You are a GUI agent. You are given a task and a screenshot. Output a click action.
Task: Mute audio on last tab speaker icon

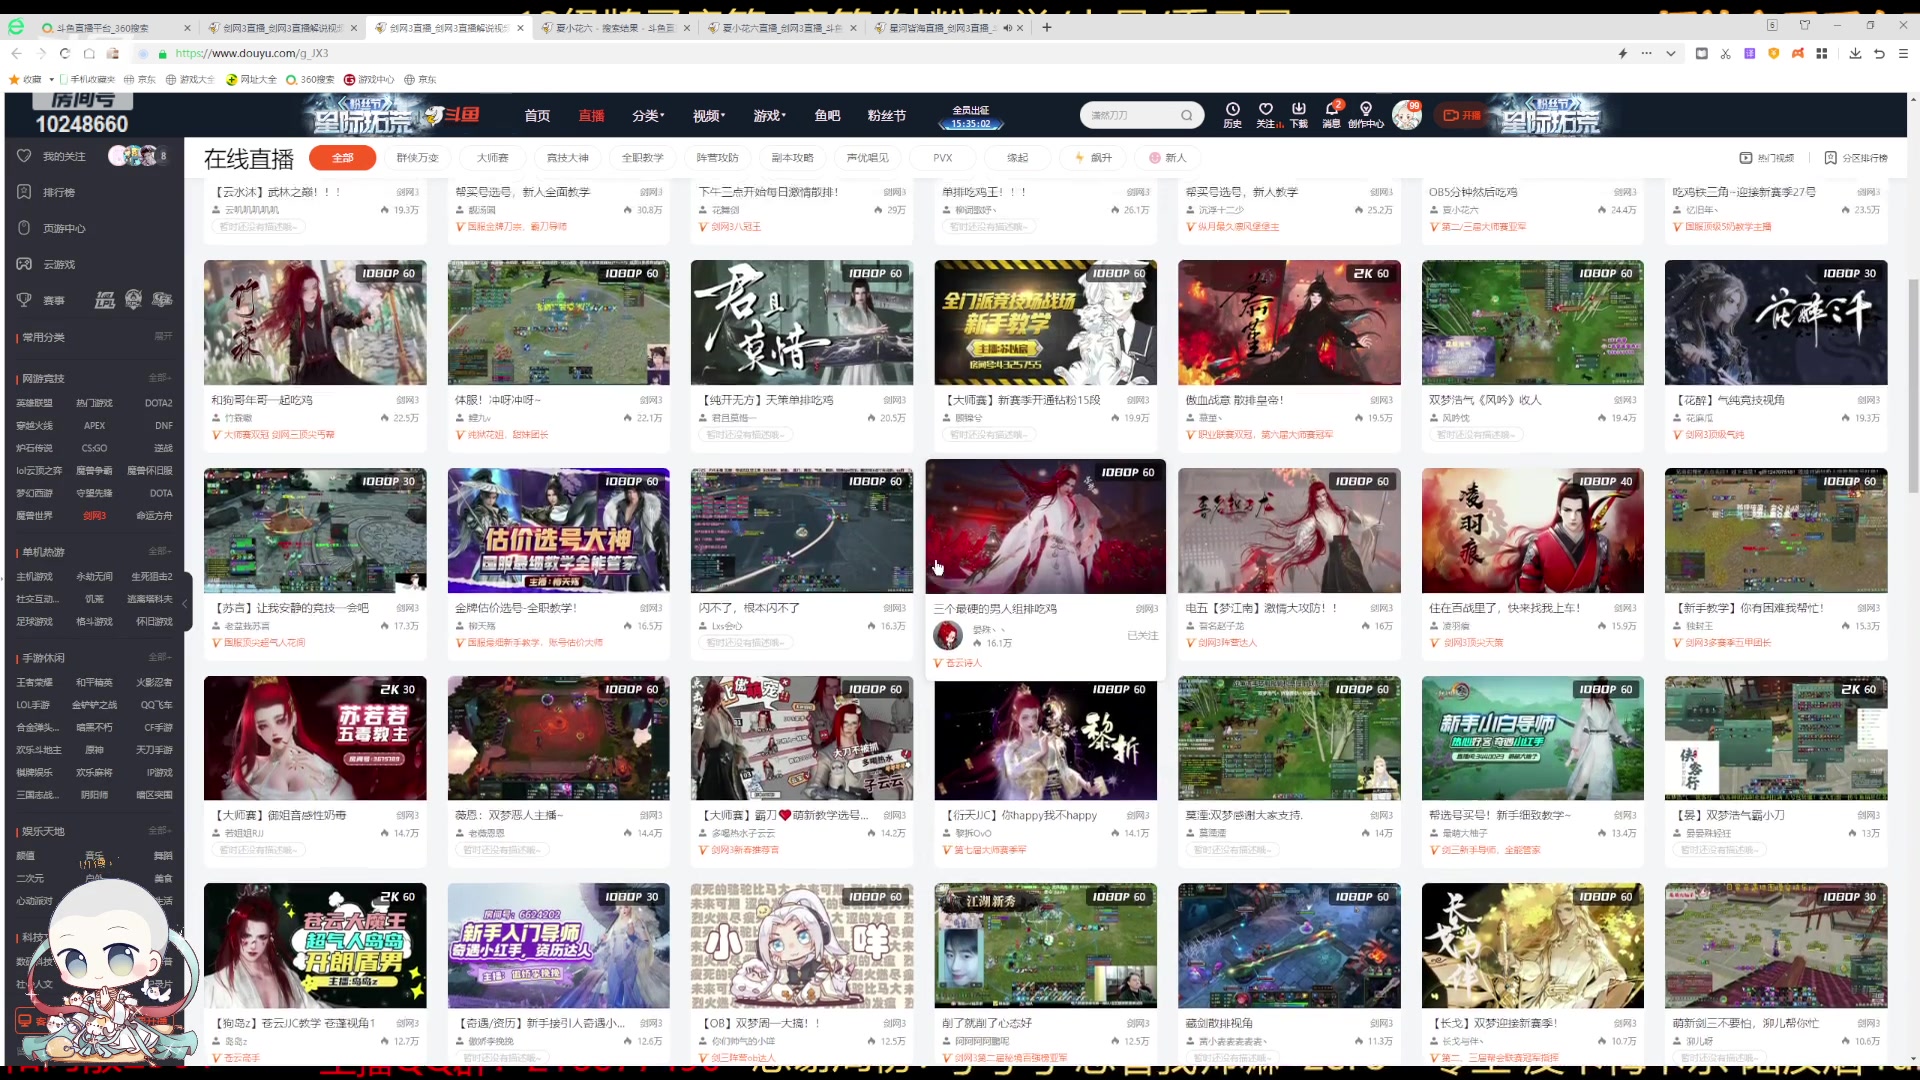point(1007,28)
